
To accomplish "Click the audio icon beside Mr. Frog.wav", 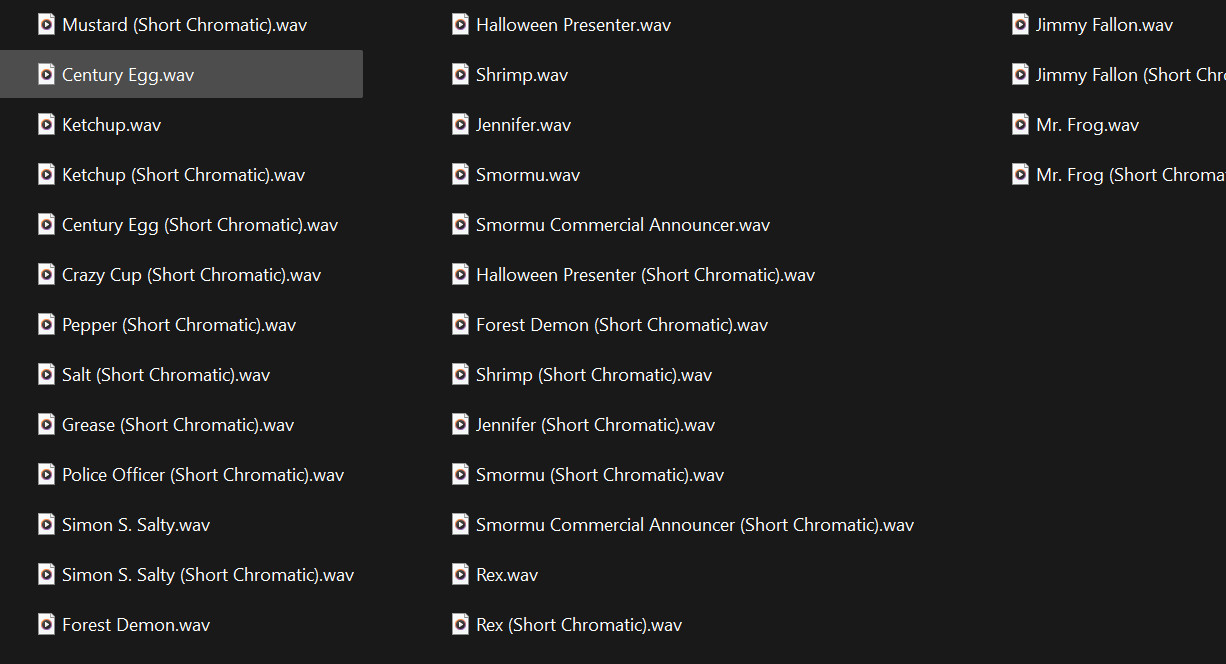I will tap(1020, 124).
